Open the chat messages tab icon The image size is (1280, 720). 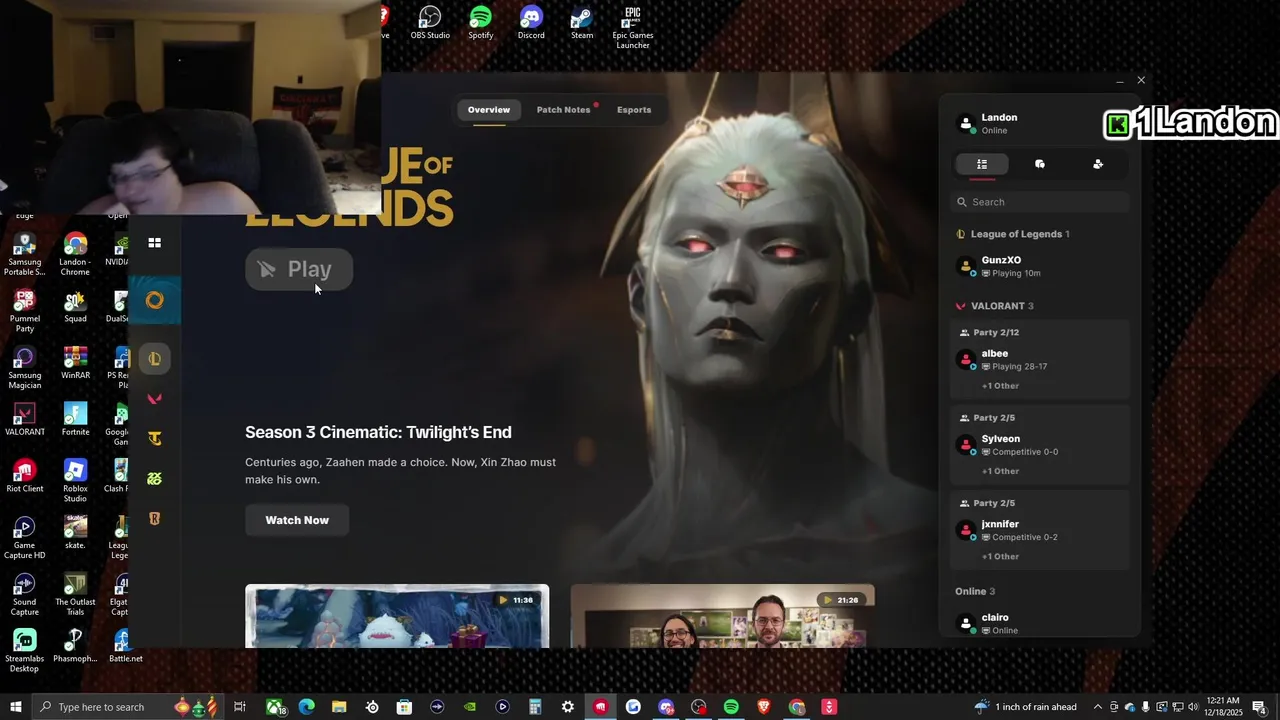pos(1040,164)
